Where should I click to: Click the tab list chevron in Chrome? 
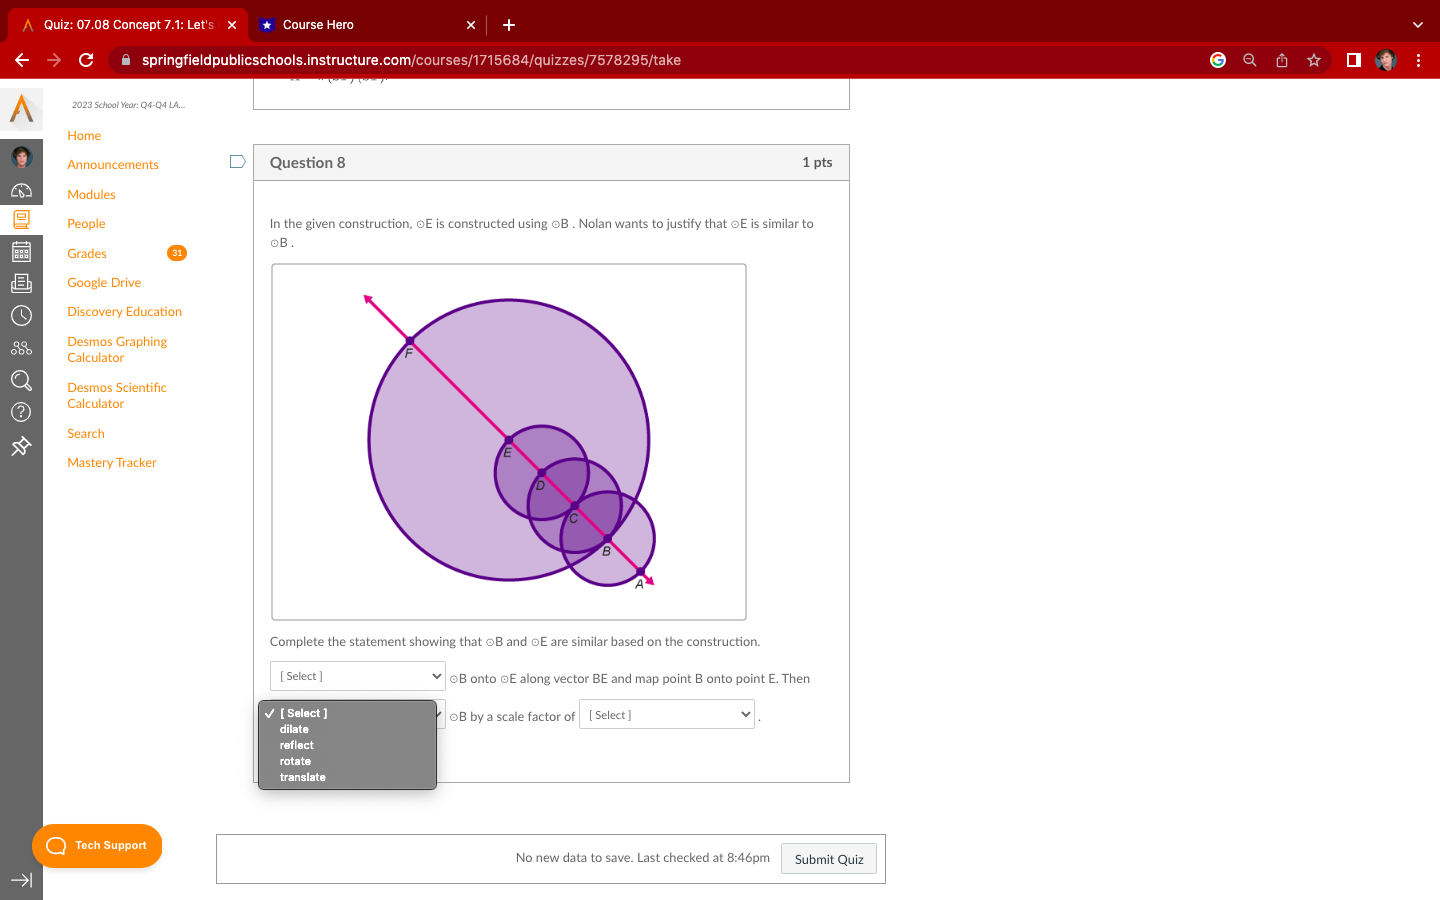(x=1417, y=25)
